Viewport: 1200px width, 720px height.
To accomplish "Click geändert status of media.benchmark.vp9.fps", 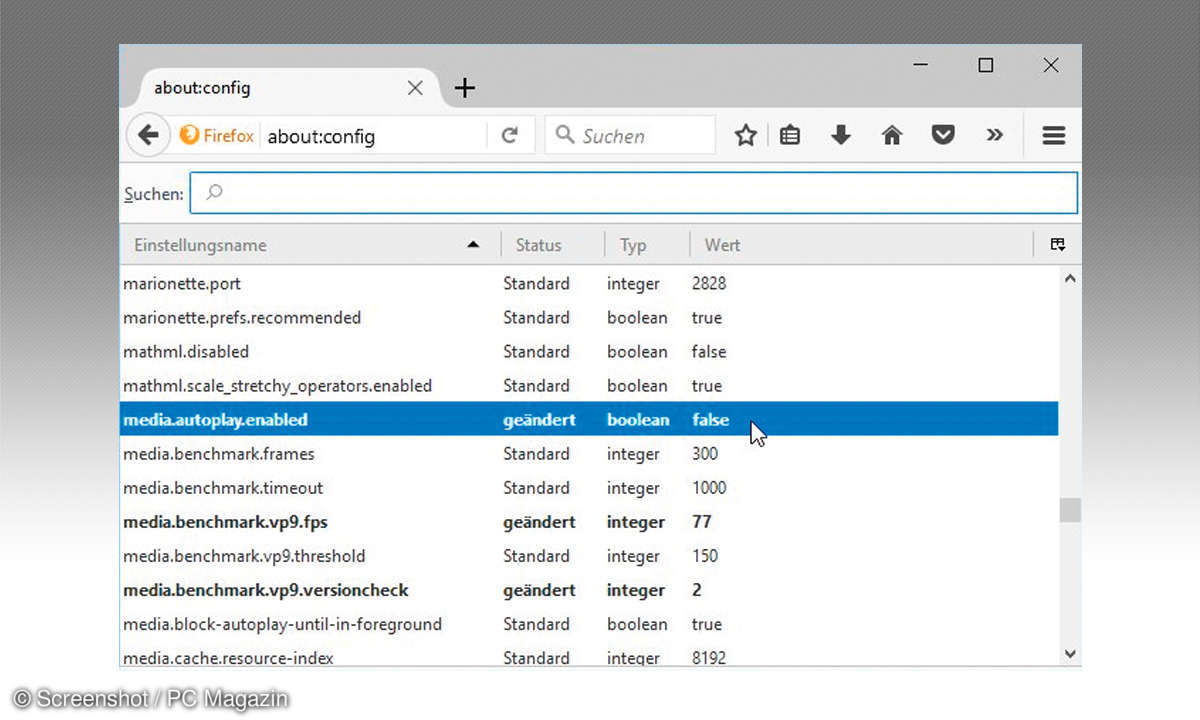I will pos(539,522).
